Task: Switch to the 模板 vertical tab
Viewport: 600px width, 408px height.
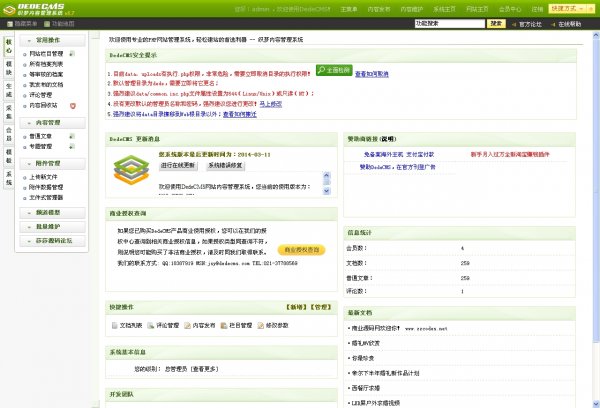Action: (x=8, y=156)
